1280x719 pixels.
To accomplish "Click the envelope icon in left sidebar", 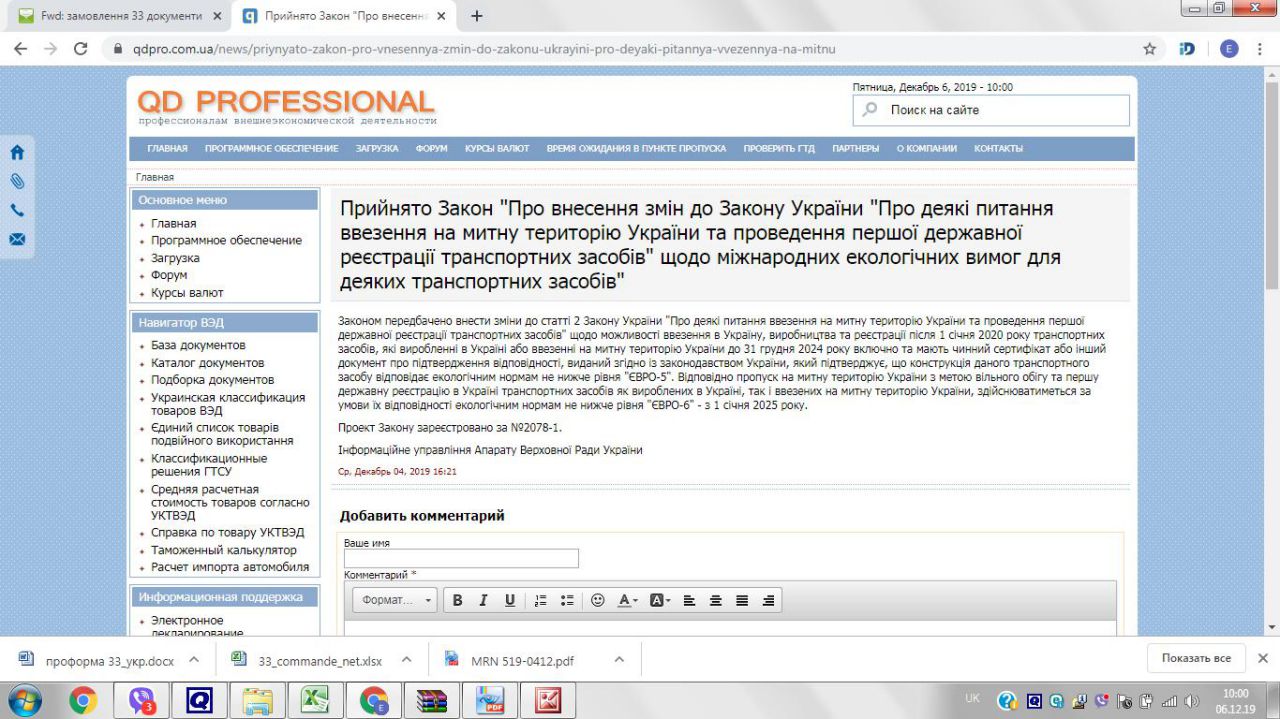I will coord(17,240).
